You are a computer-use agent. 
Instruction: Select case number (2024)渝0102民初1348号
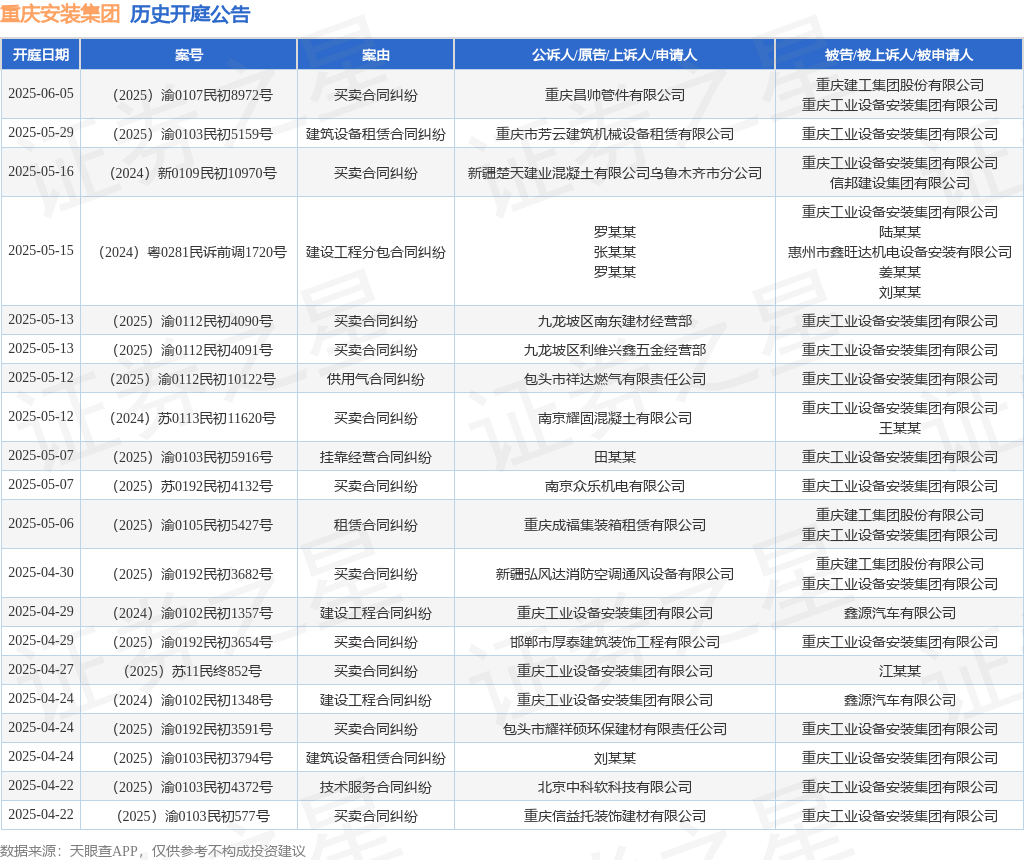(189, 701)
